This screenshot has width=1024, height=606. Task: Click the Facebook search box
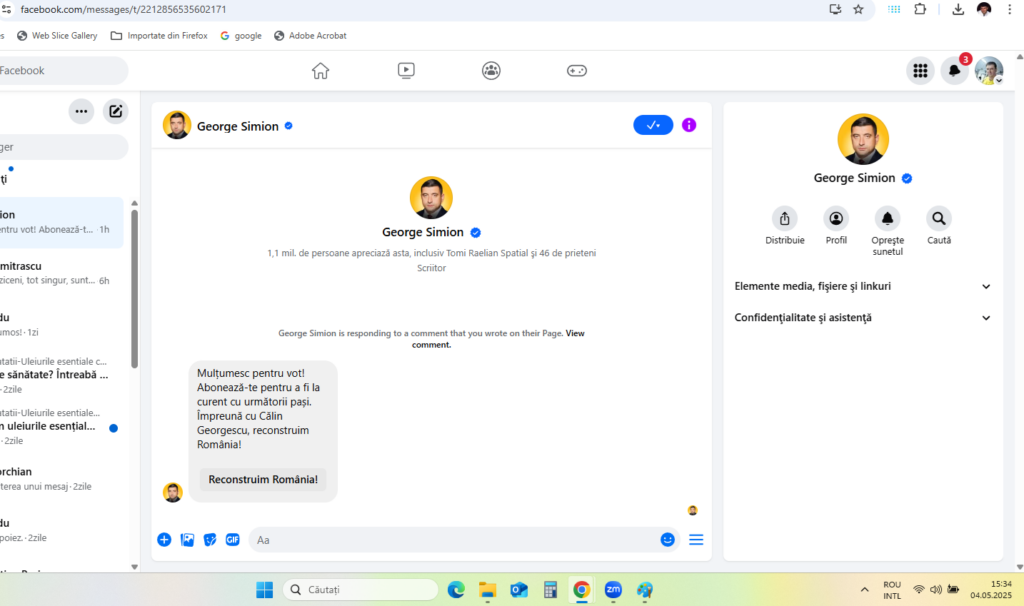click(63, 71)
